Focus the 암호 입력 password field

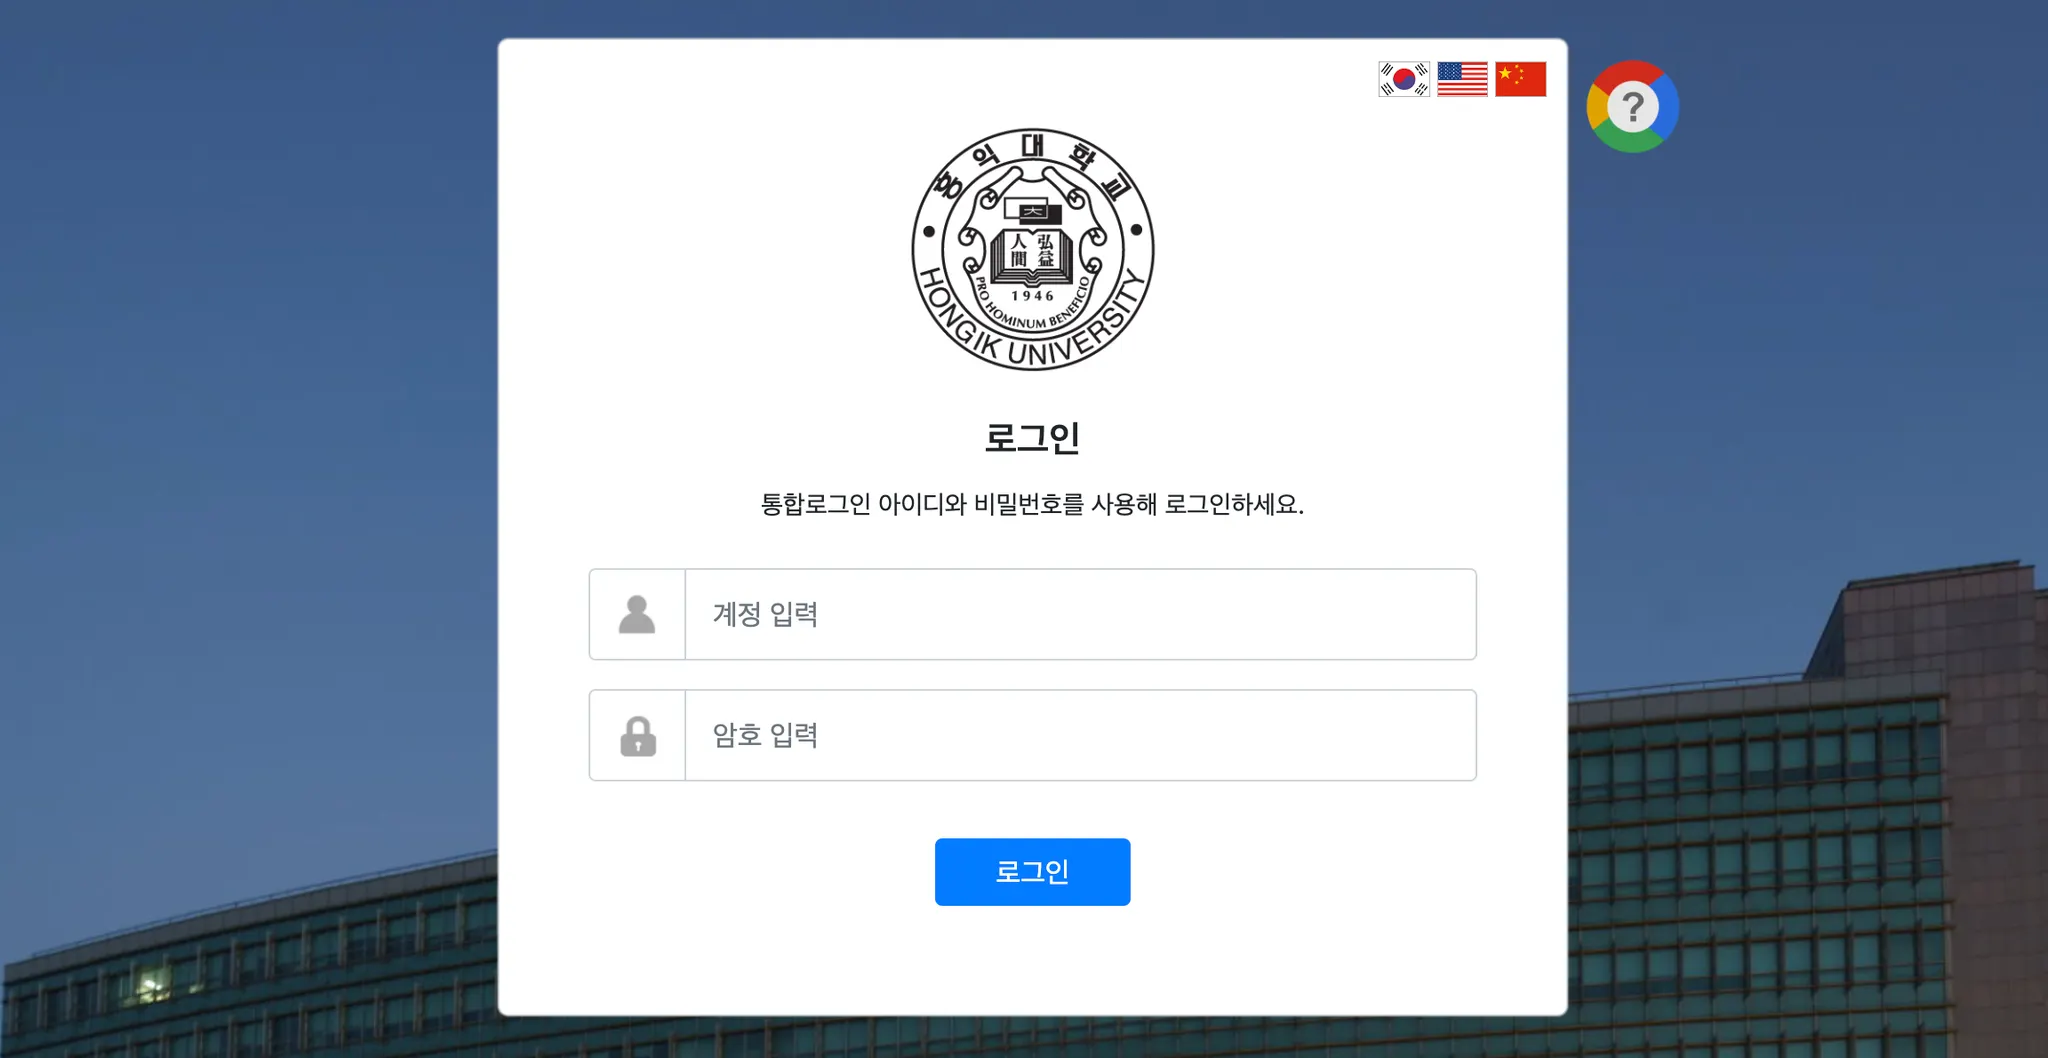coord(1080,735)
